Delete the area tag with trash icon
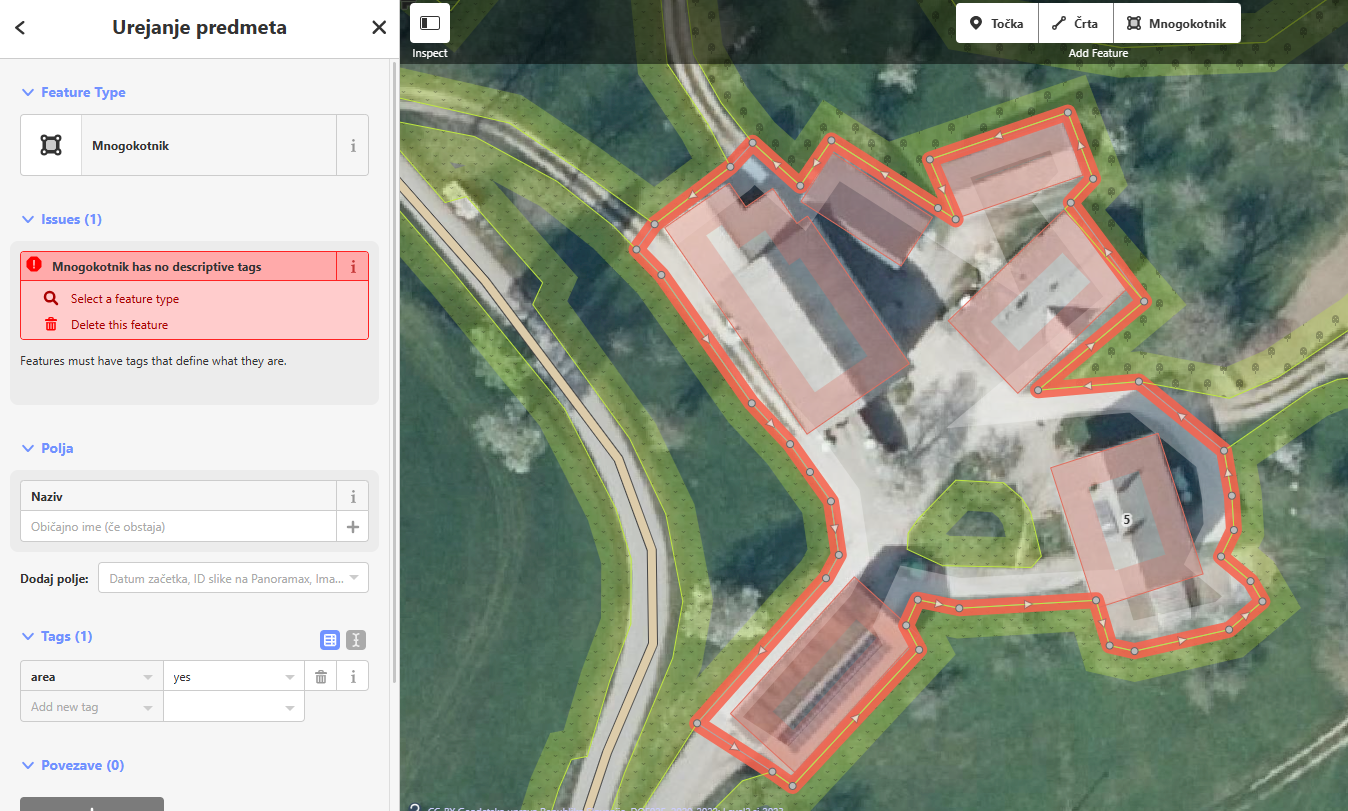This screenshot has width=1348, height=811. pos(321,677)
